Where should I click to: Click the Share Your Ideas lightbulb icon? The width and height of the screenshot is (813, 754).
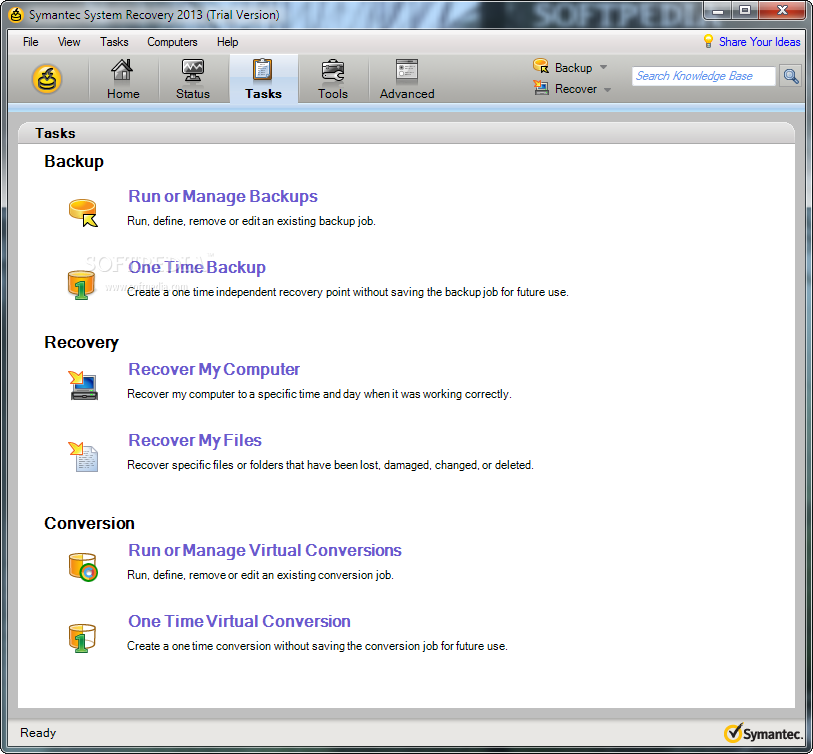(708, 41)
